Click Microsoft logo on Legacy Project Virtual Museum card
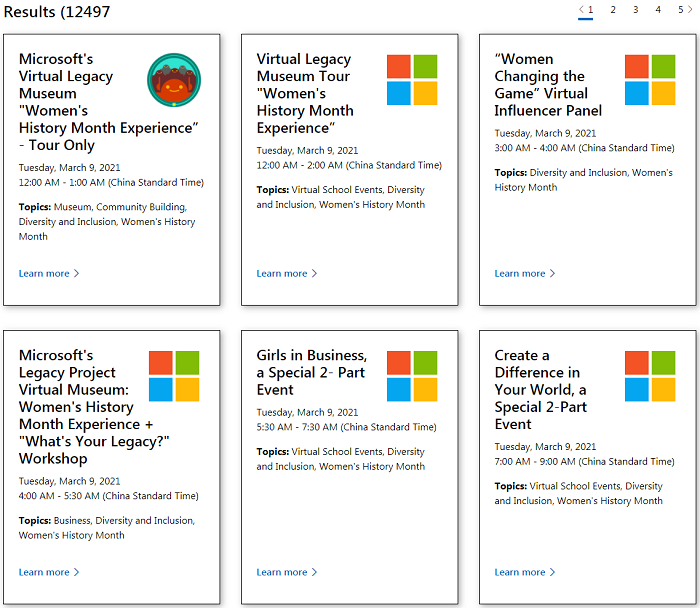The height and width of the screenshot is (608, 700). pos(174,376)
